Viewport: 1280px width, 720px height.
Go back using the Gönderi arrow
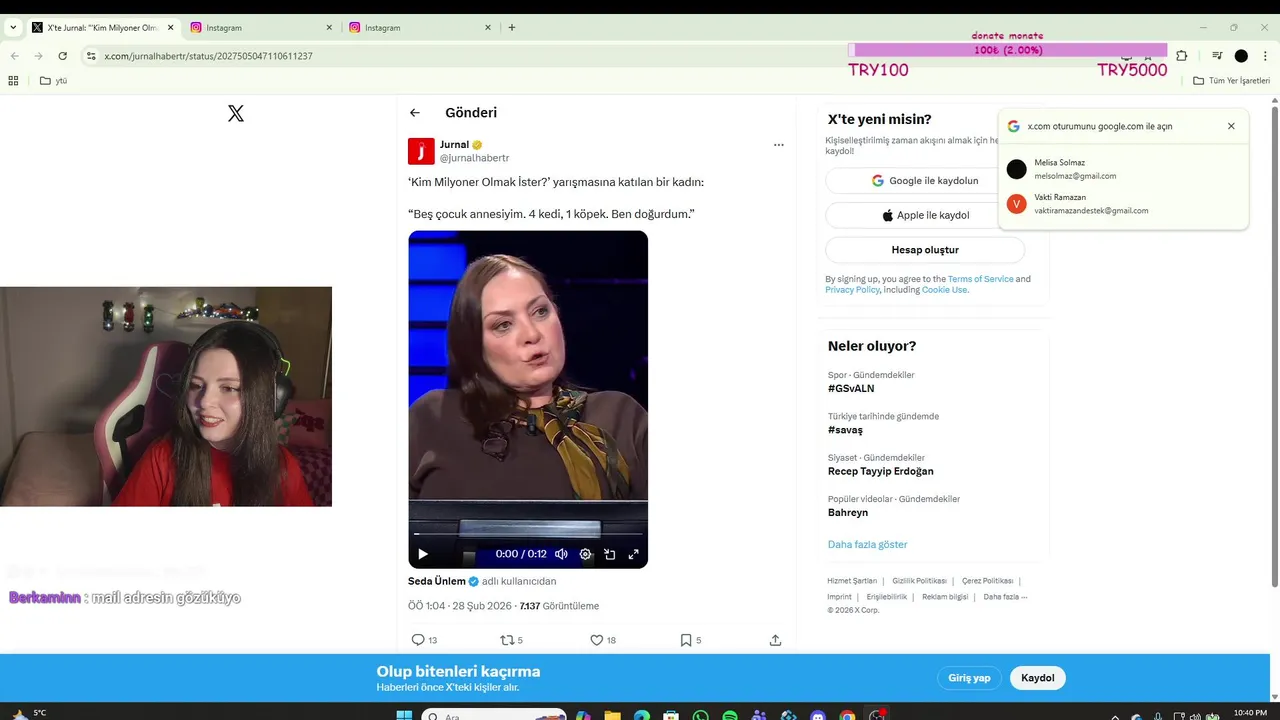click(415, 113)
